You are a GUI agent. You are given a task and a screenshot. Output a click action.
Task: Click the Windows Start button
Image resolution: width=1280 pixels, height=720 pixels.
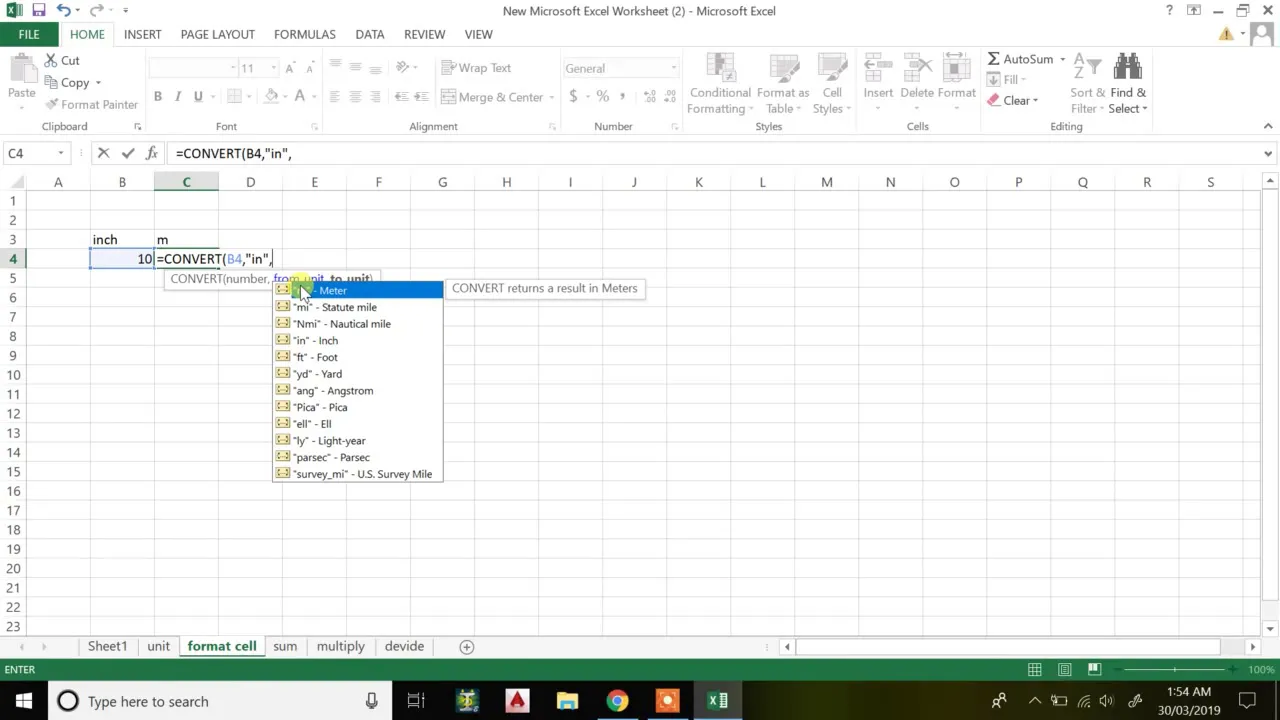[x=23, y=701]
